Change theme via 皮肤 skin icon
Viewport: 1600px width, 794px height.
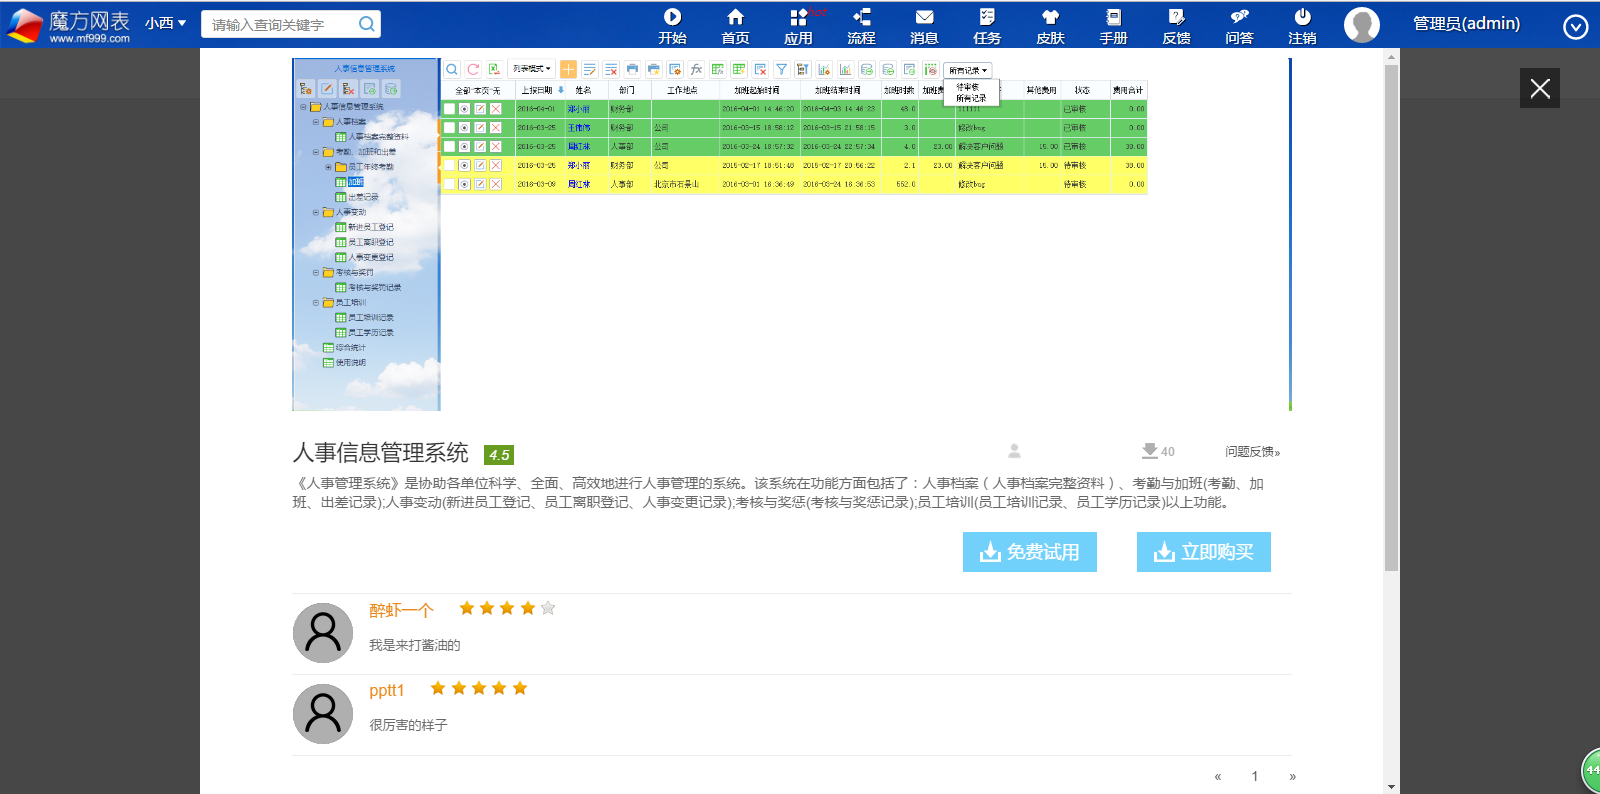(x=1050, y=26)
